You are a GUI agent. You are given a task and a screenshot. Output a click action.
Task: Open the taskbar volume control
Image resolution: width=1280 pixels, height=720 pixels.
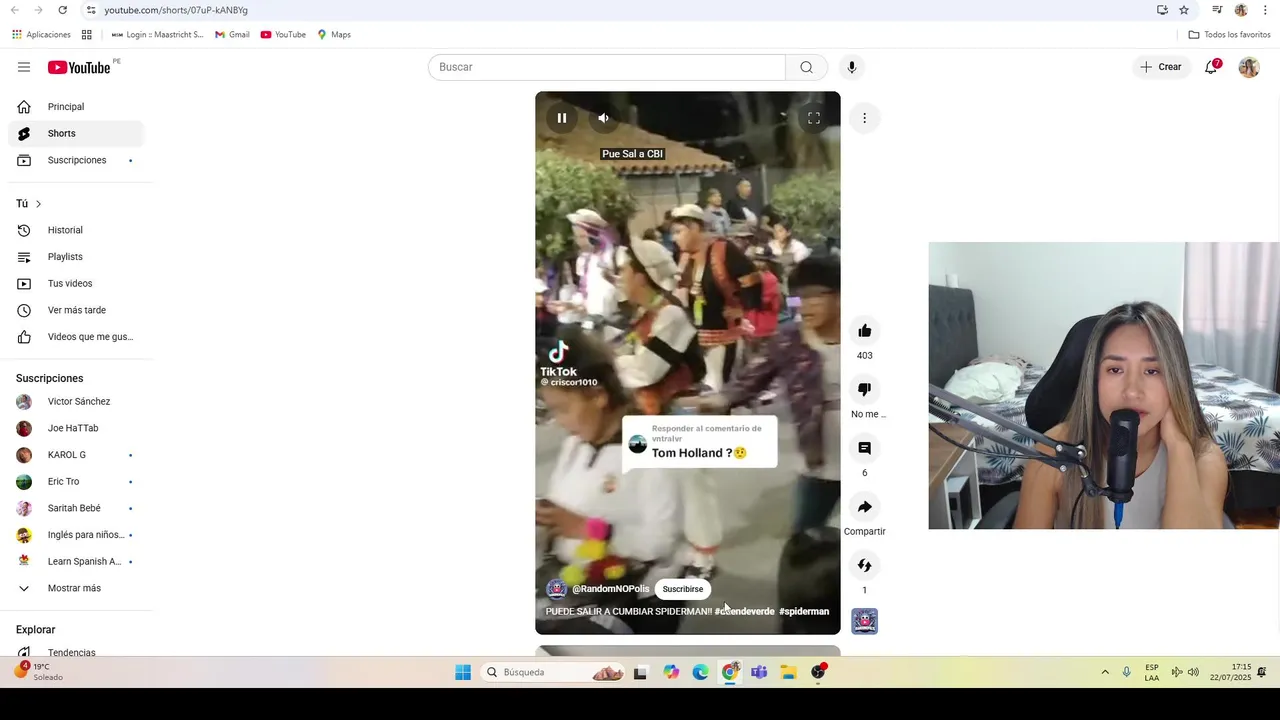click(1193, 672)
